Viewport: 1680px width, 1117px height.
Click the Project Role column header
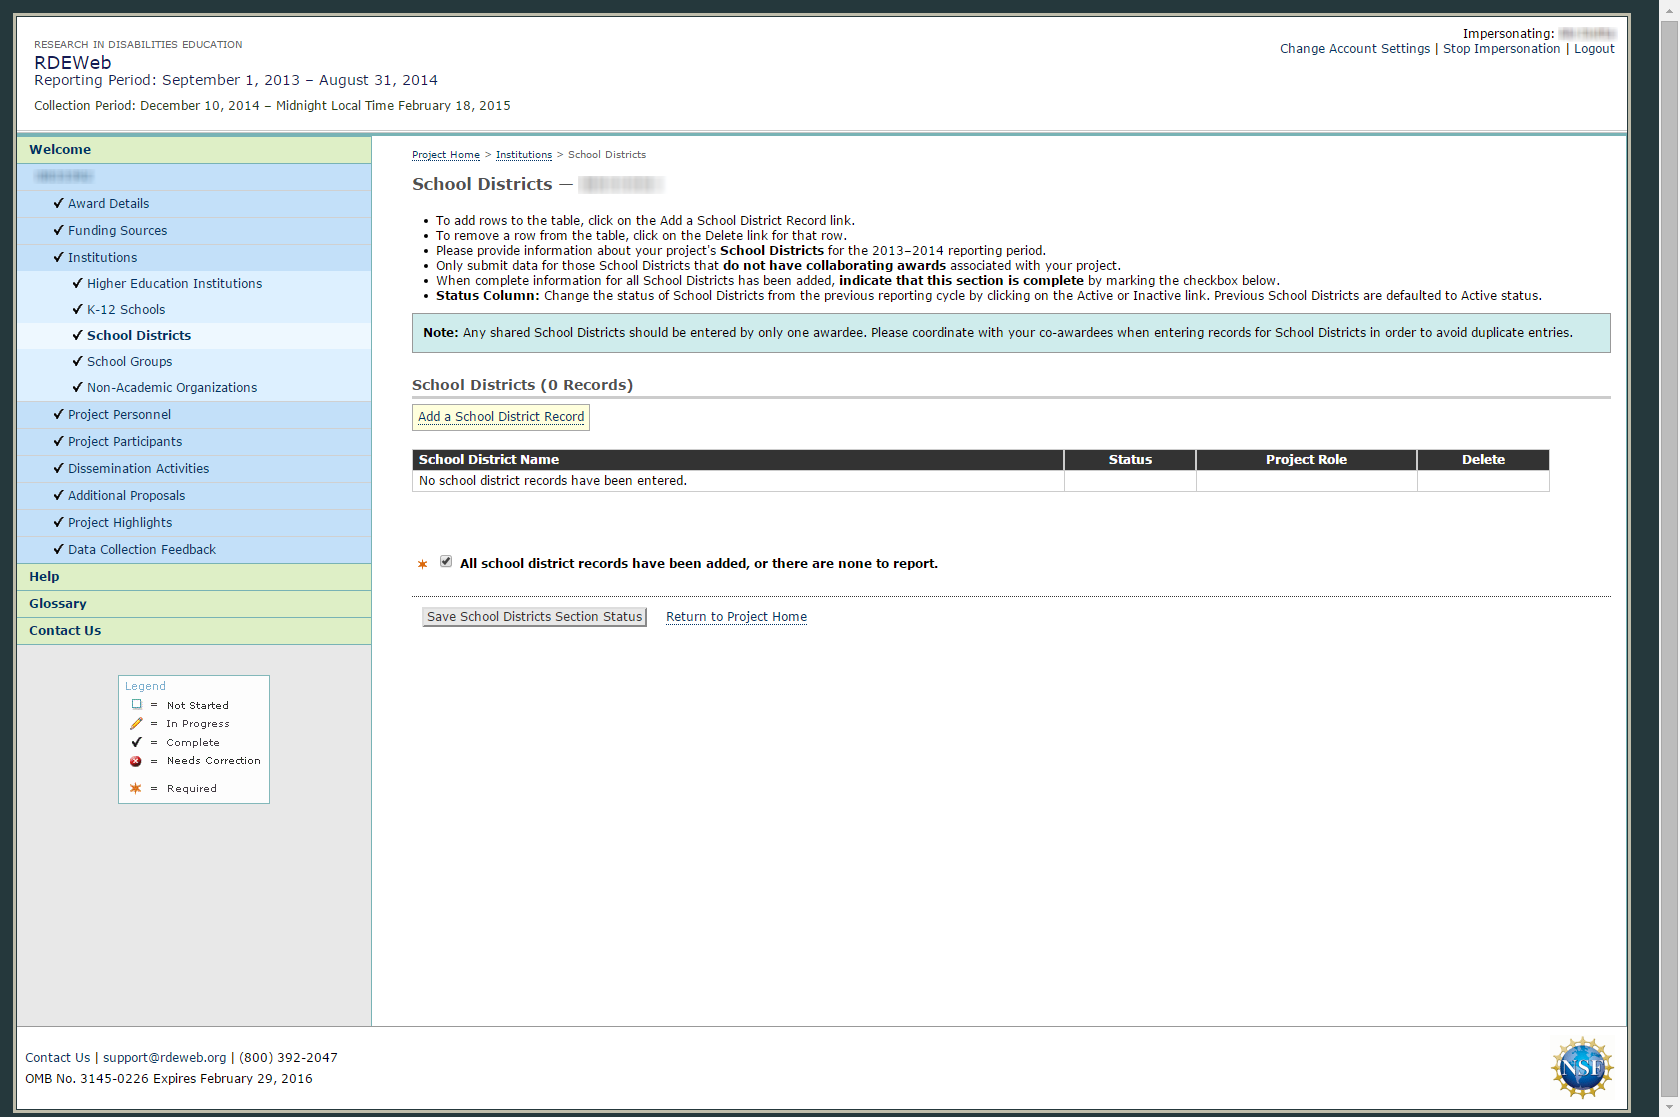tap(1306, 460)
